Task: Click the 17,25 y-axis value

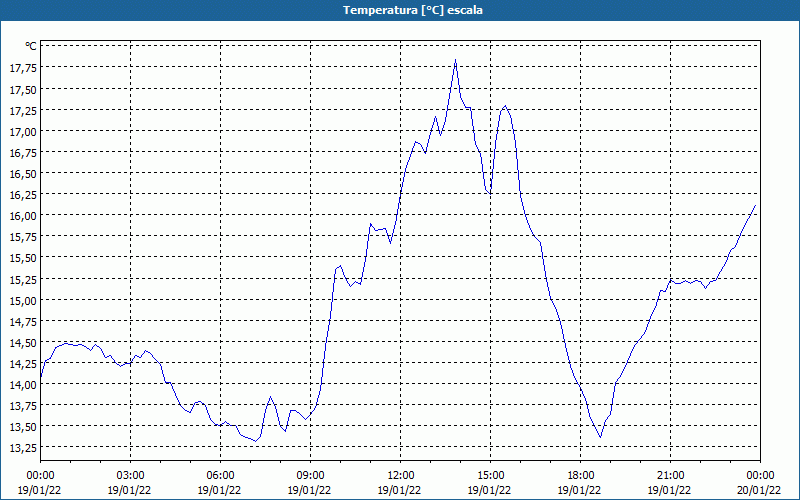Action: click(x=23, y=110)
